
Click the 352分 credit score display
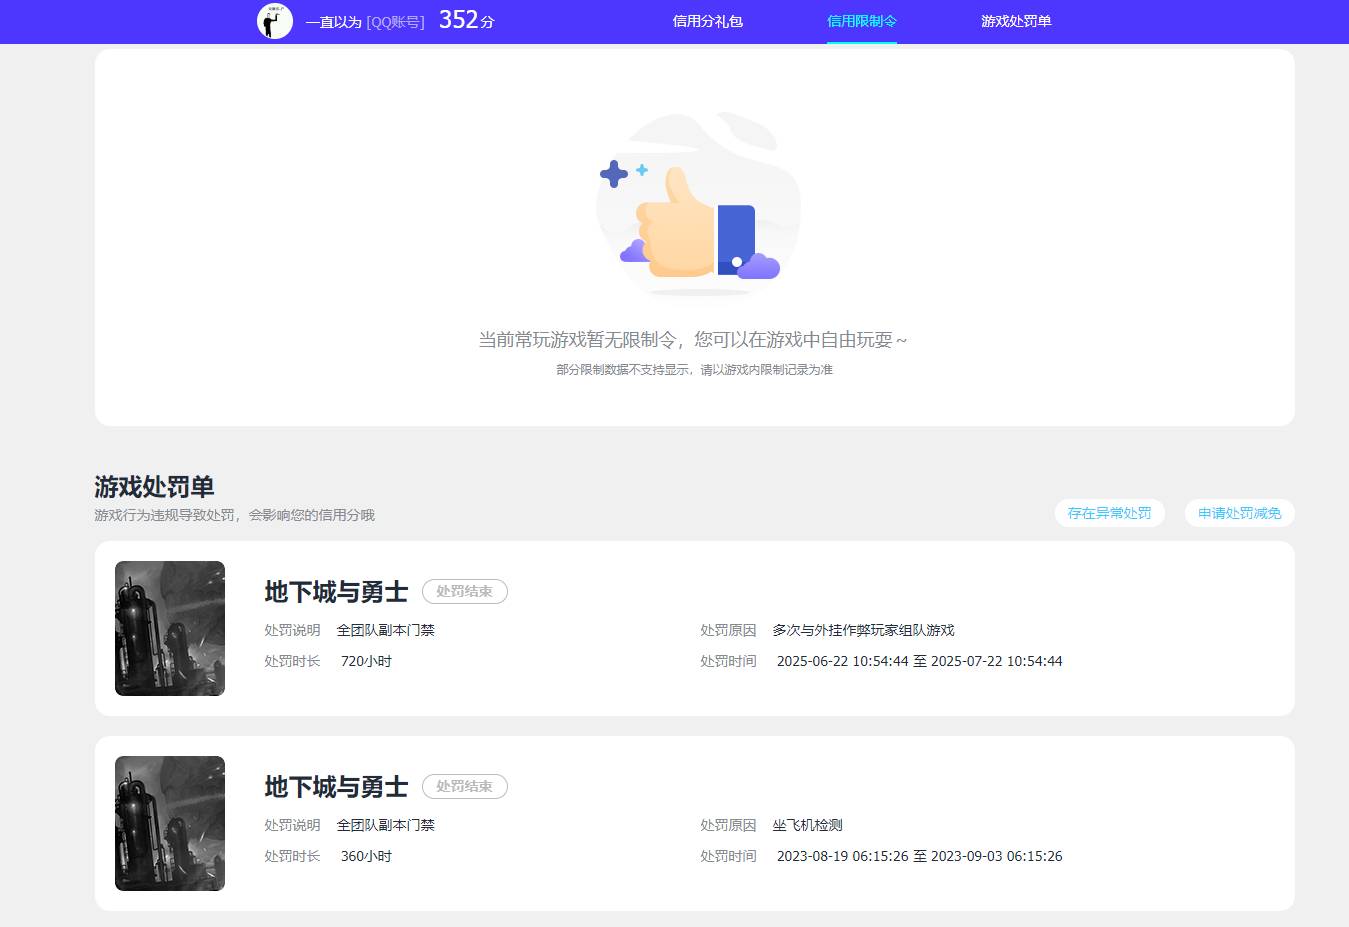coord(465,19)
